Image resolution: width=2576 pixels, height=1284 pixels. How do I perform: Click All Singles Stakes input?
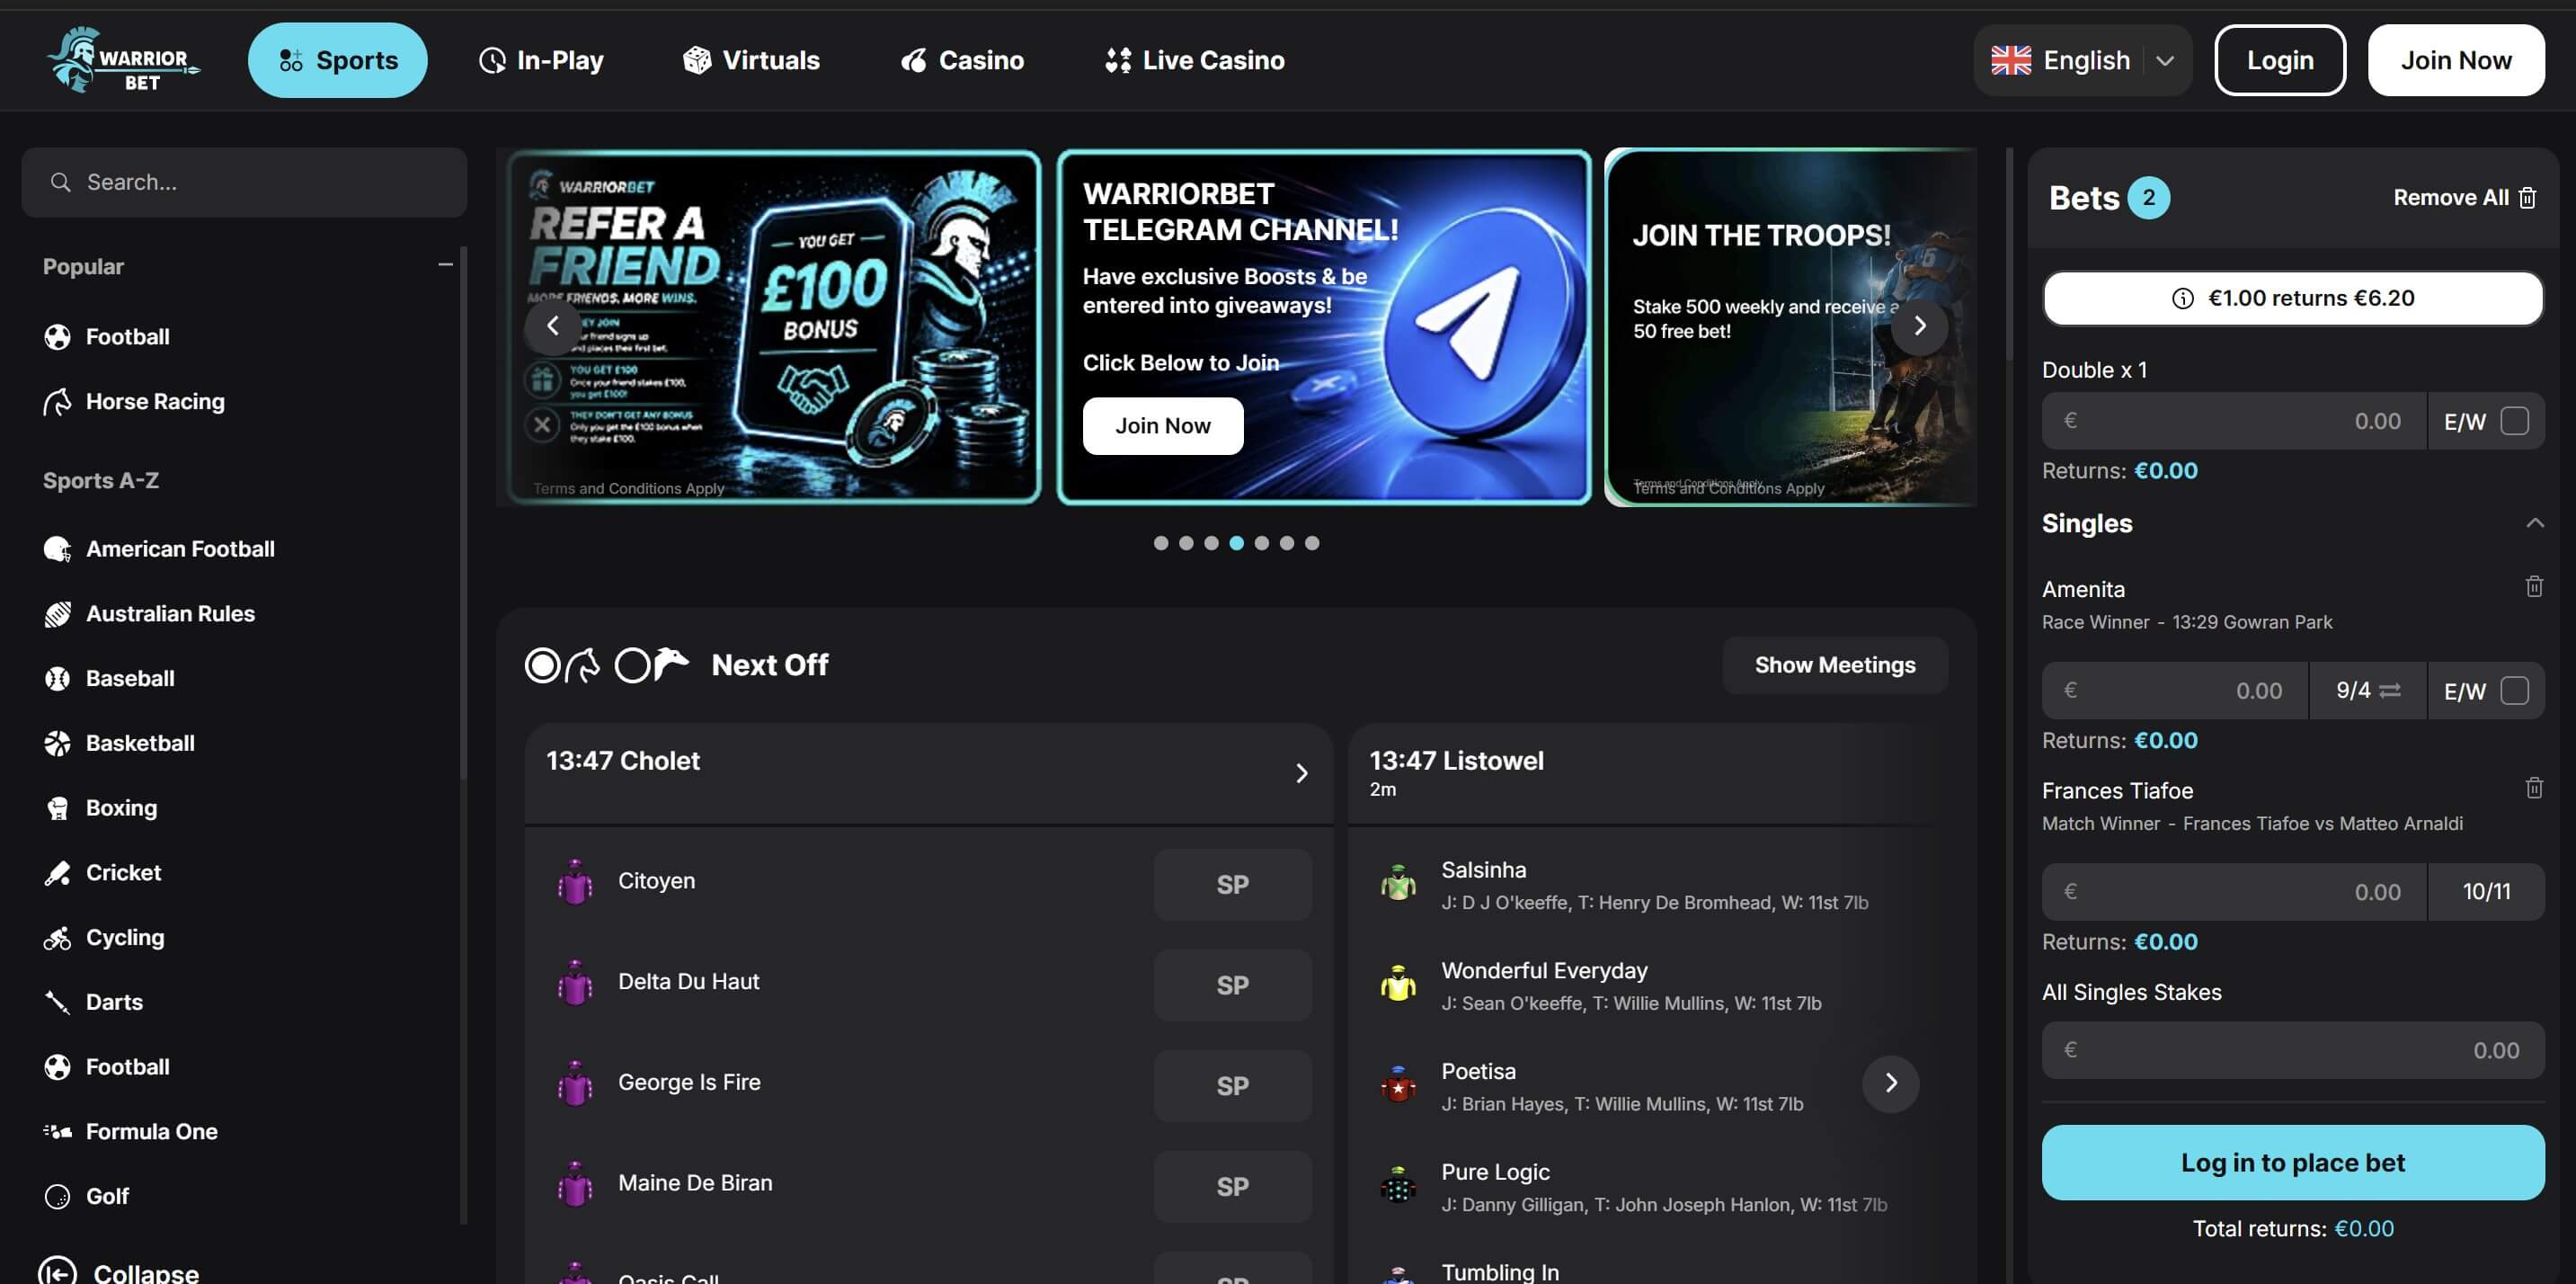point(2292,1050)
